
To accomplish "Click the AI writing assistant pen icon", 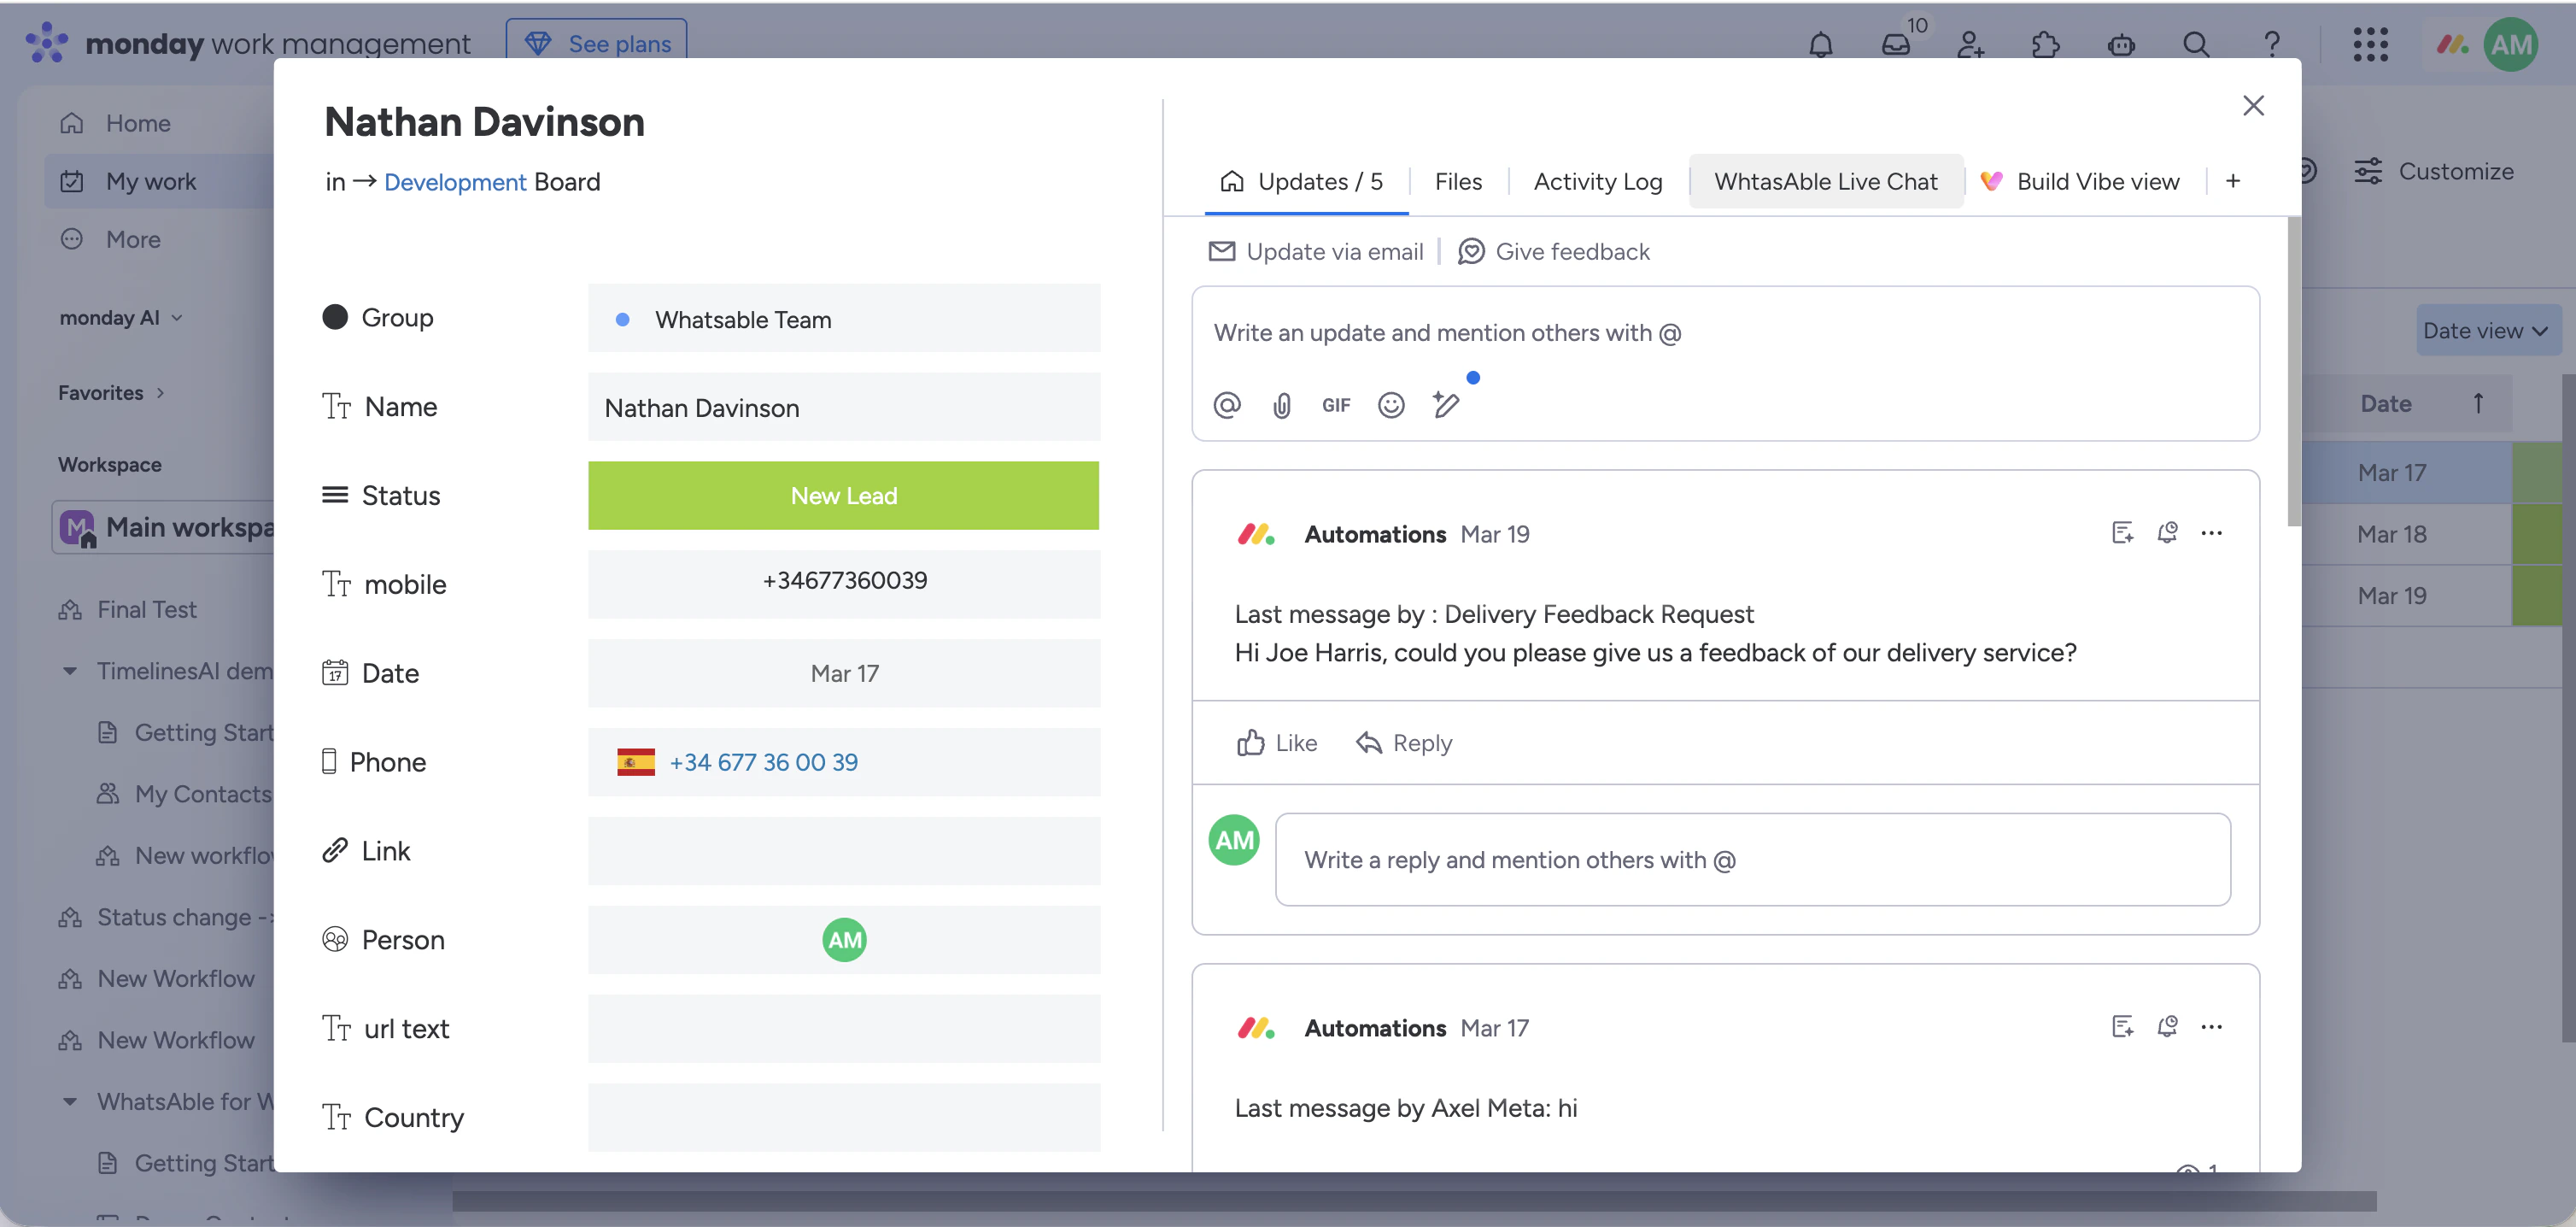I will (1446, 404).
